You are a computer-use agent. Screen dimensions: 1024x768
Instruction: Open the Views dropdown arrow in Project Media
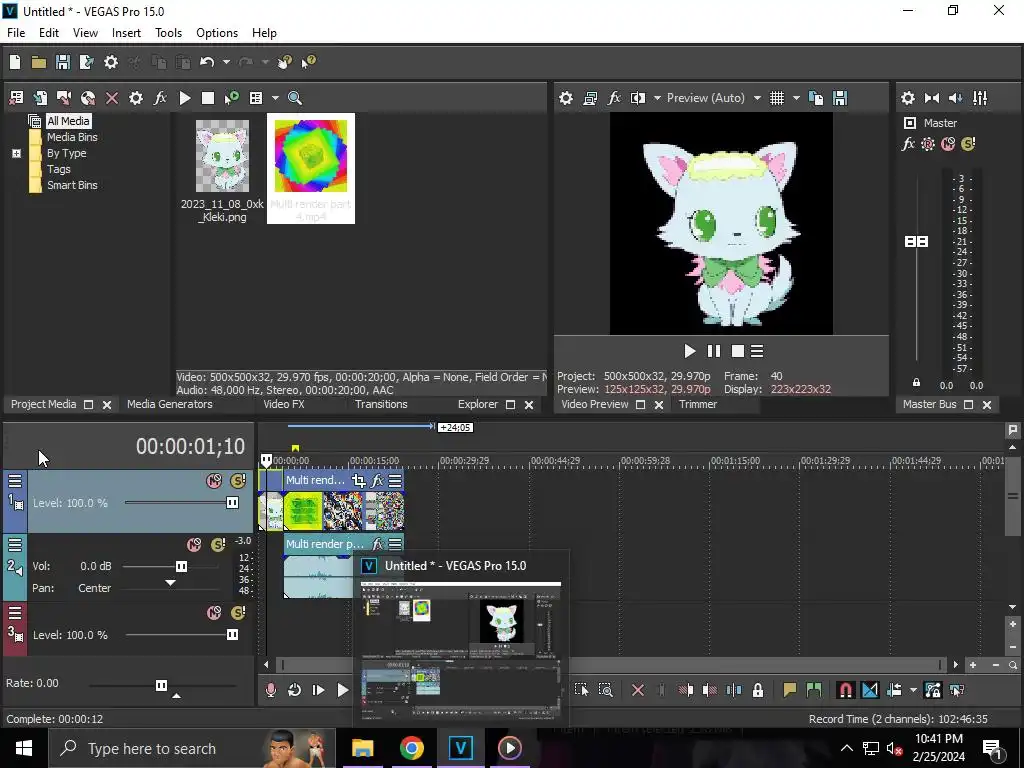pos(275,98)
